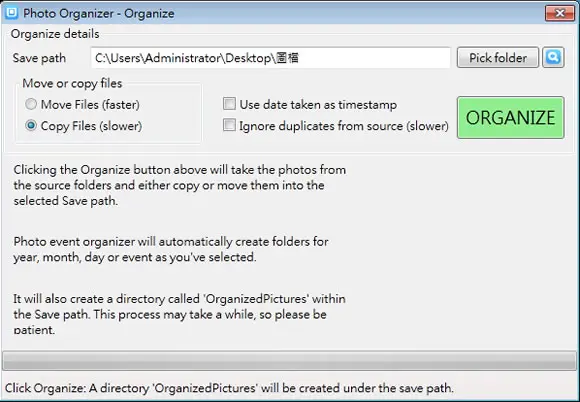
Task: Tick Ignore duplicates from source checkbox
Action: [229, 125]
